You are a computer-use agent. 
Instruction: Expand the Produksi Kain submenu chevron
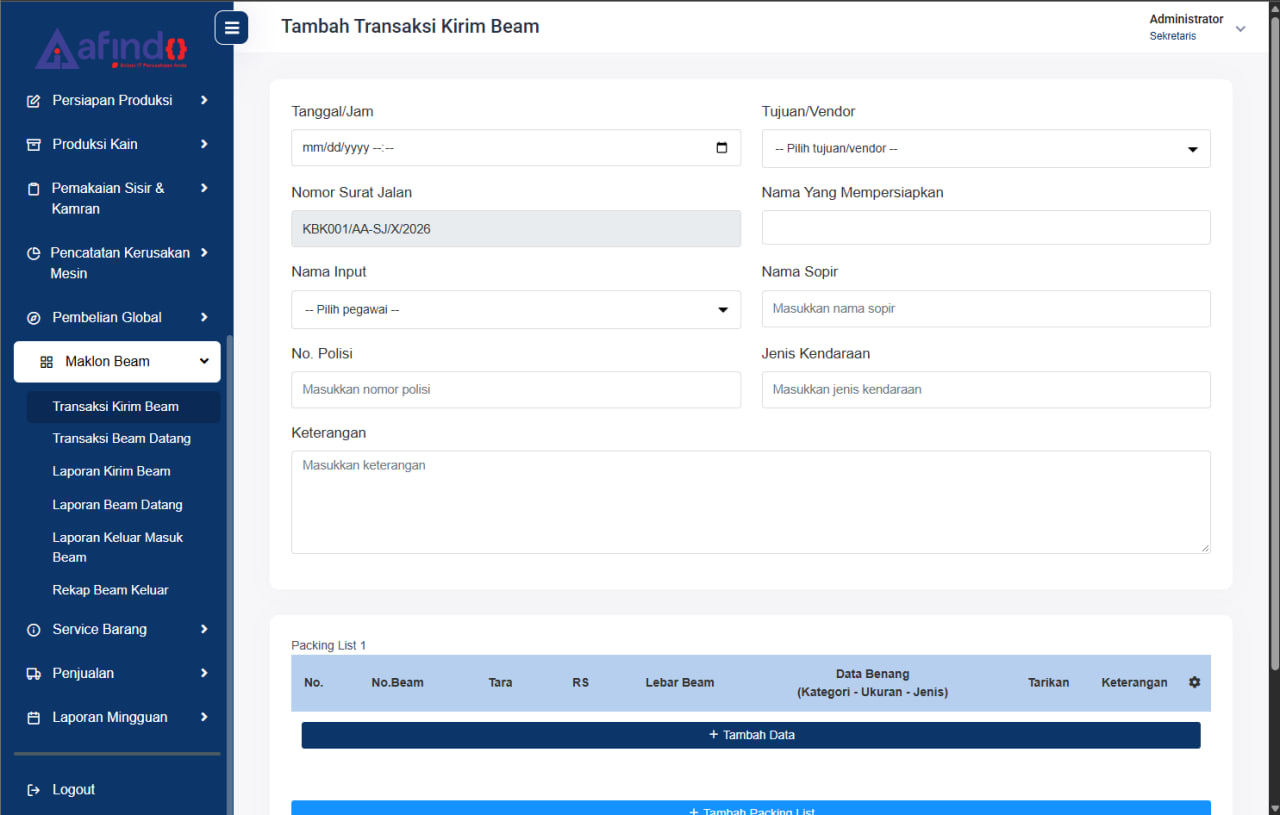204,144
